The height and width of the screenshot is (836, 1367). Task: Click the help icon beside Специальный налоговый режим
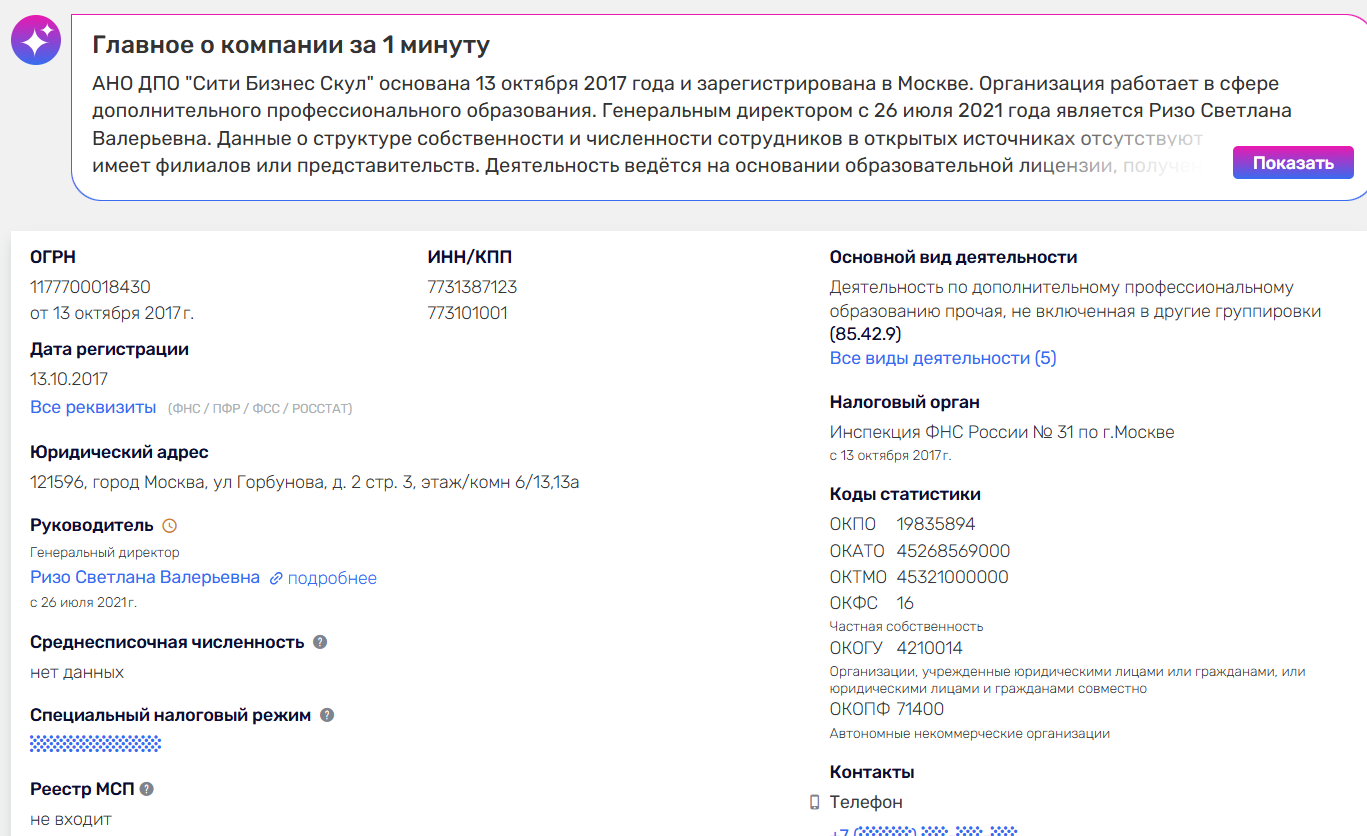327,715
